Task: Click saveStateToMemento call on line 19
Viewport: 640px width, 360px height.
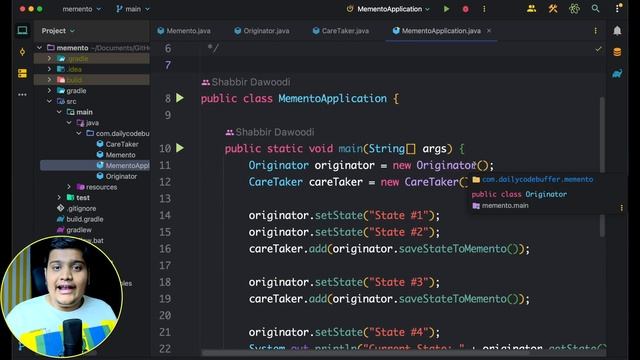Action: click(x=453, y=299)
